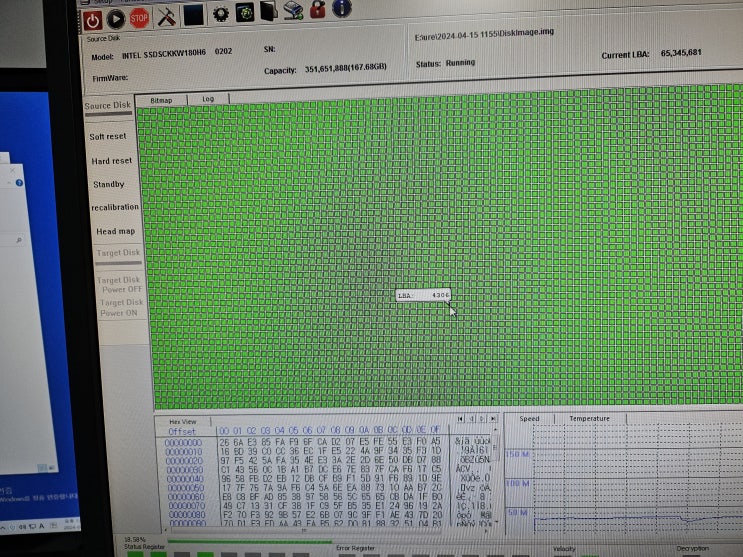Click Target Disk Power ON button
743x557 pixels.
pos(120,308)
